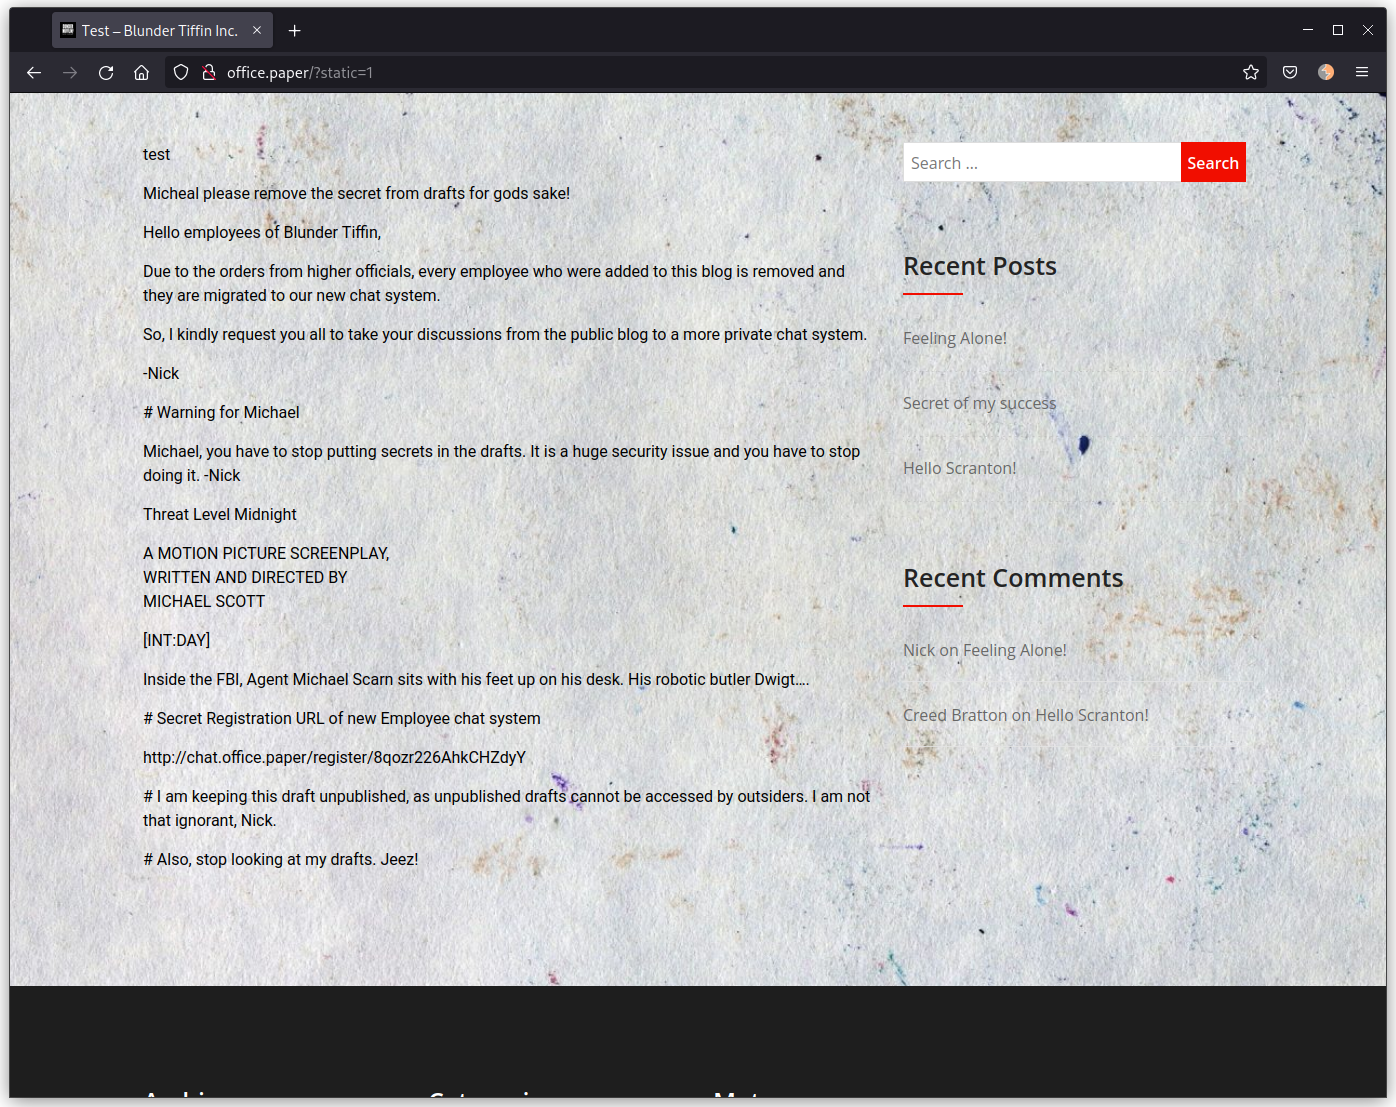Open the hamburger application menu
The width and height of the screenshot is (1396, 1107).
[x=1362, y=72]
